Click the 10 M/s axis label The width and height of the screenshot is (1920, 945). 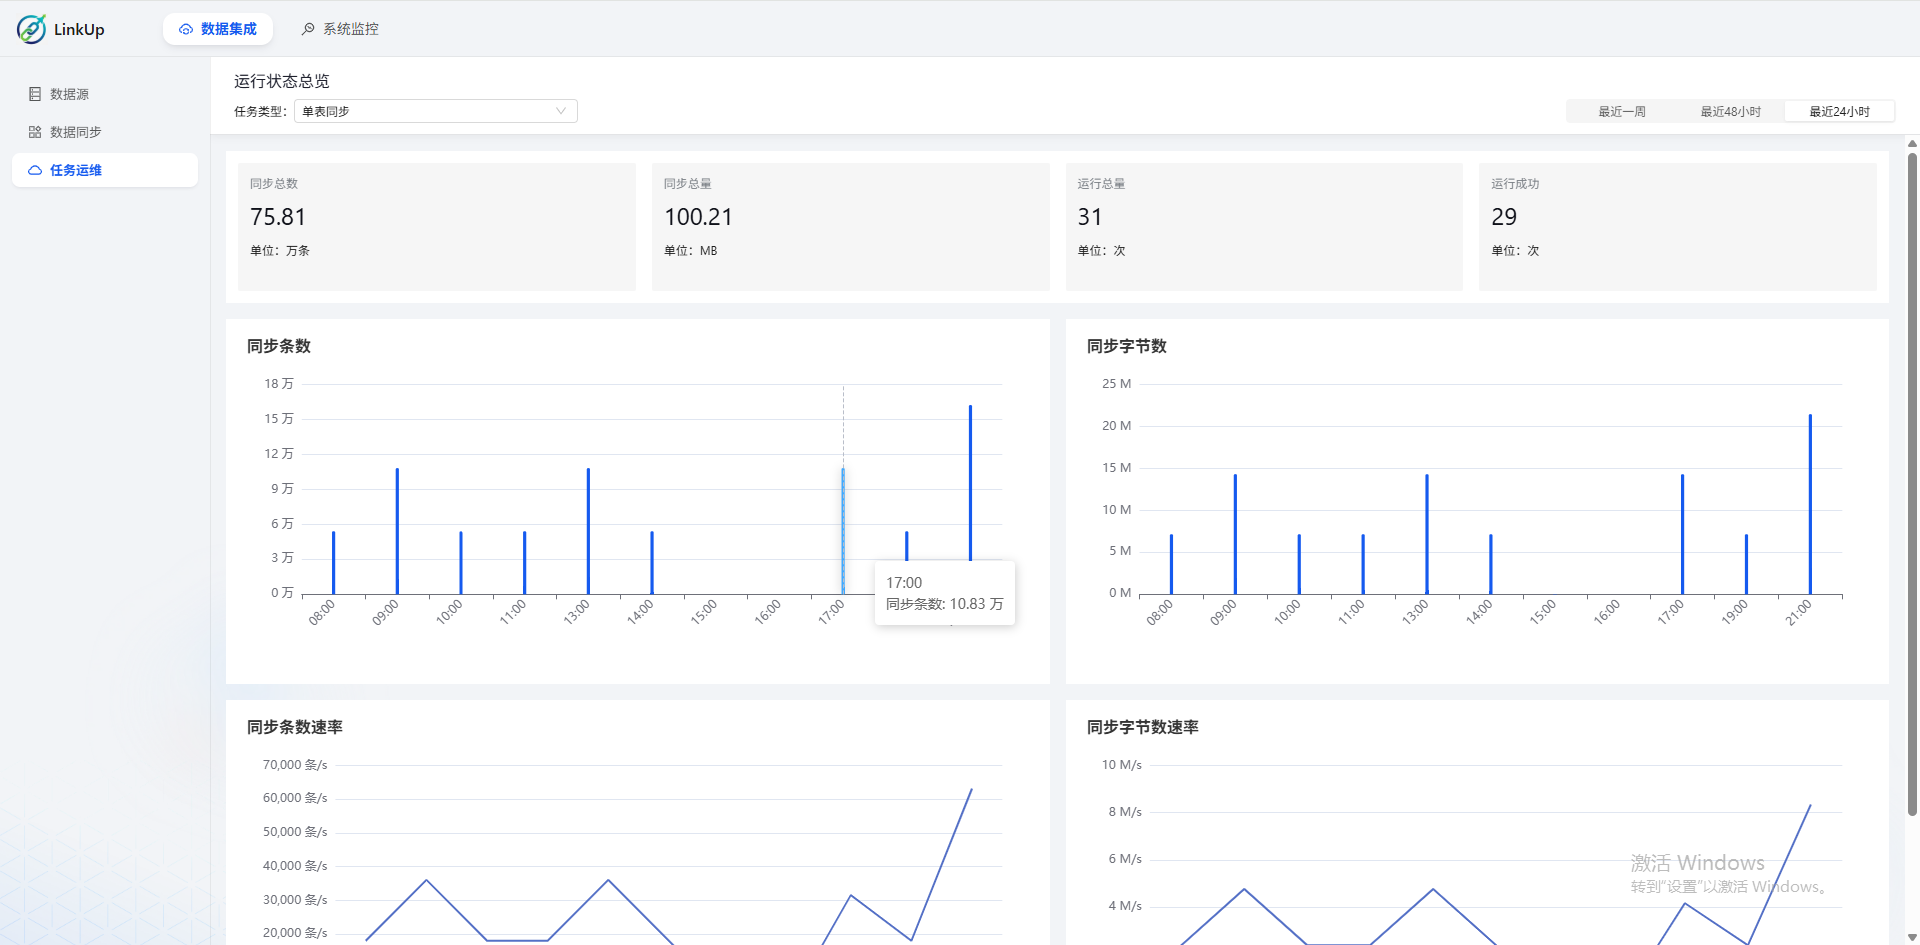(1122, 765)
